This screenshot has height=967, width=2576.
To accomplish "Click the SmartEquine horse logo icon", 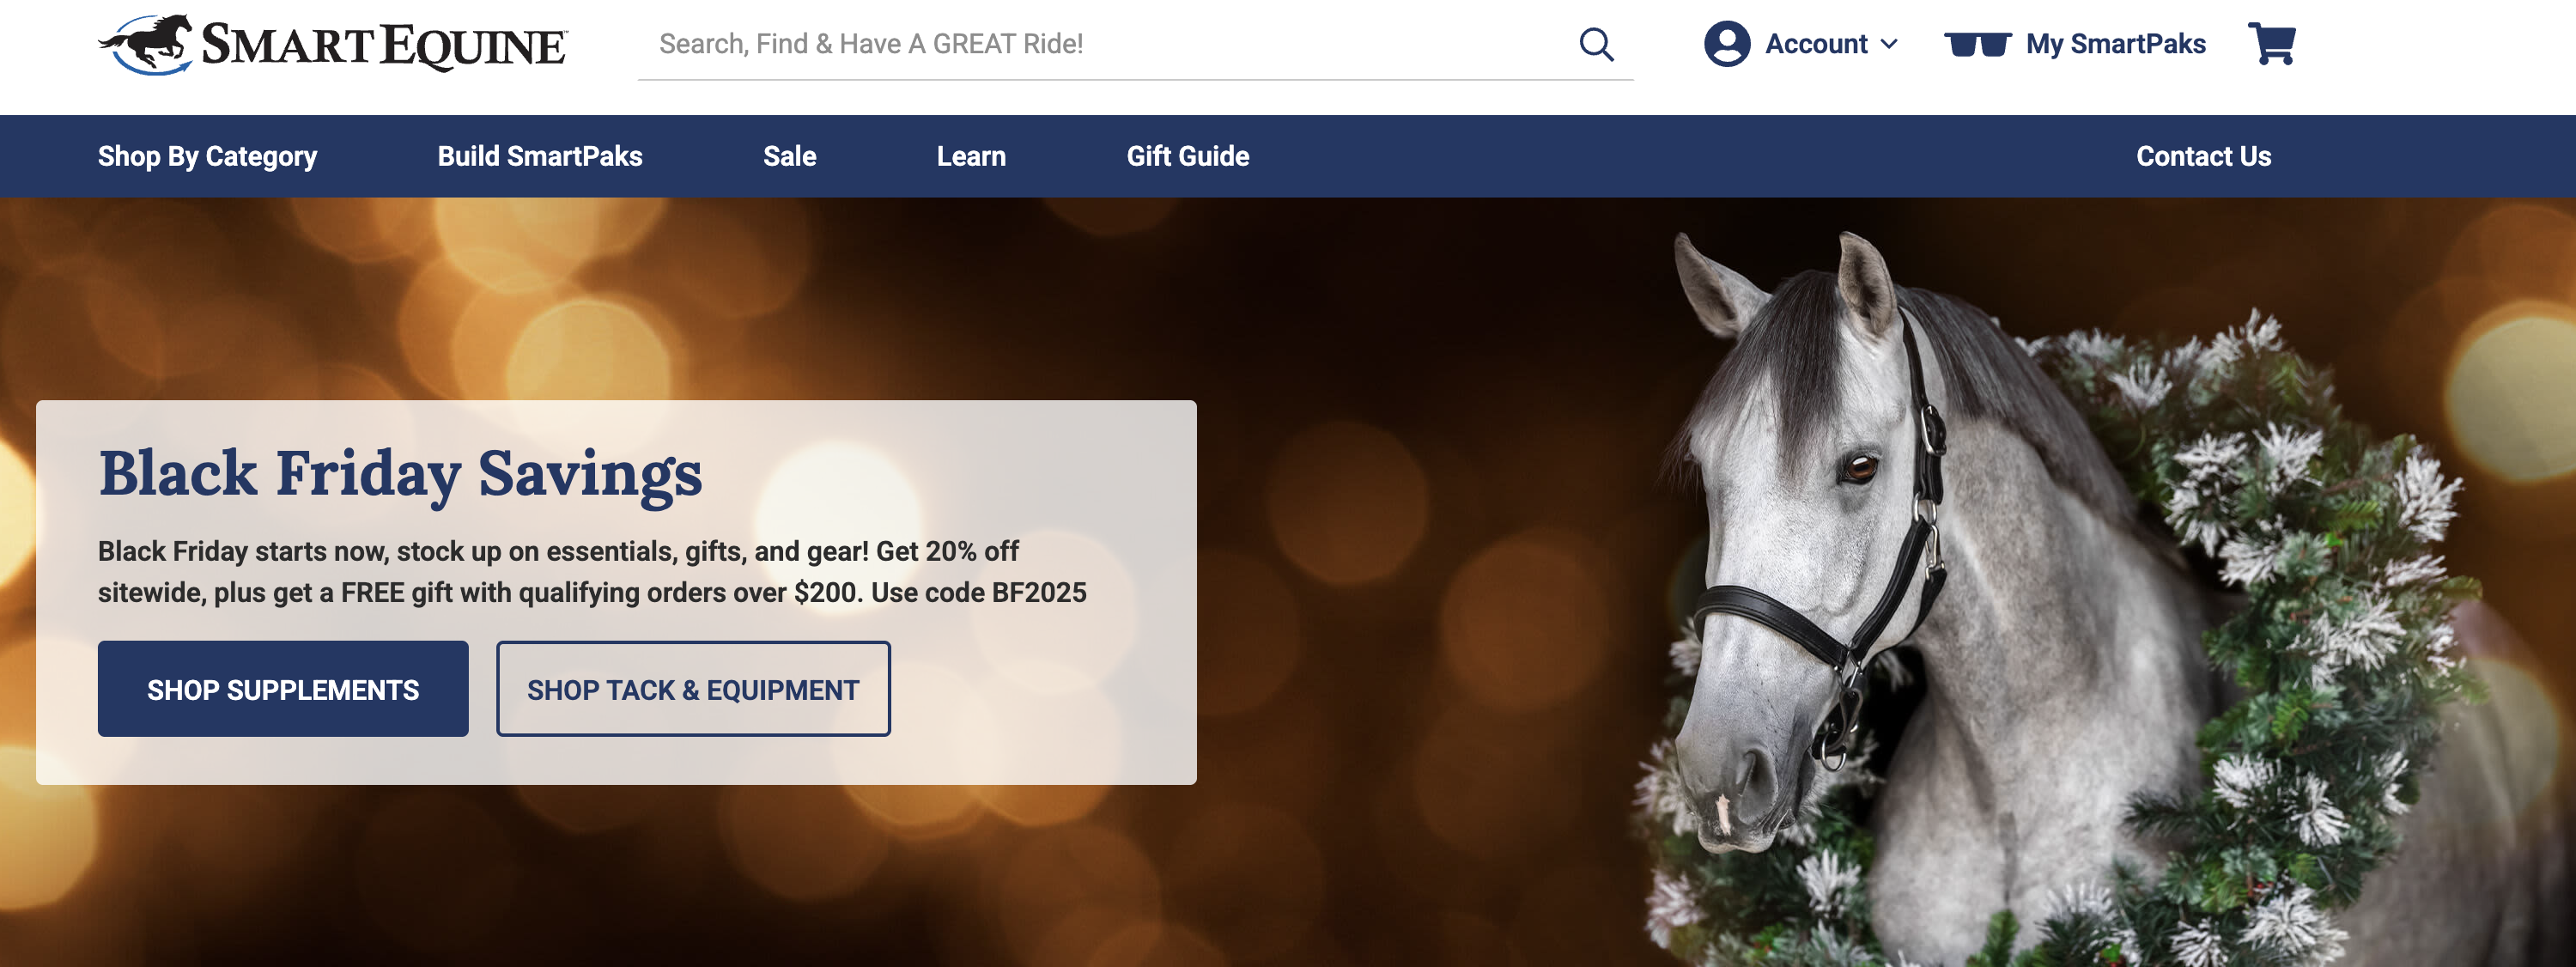I will tap(146, 44).
